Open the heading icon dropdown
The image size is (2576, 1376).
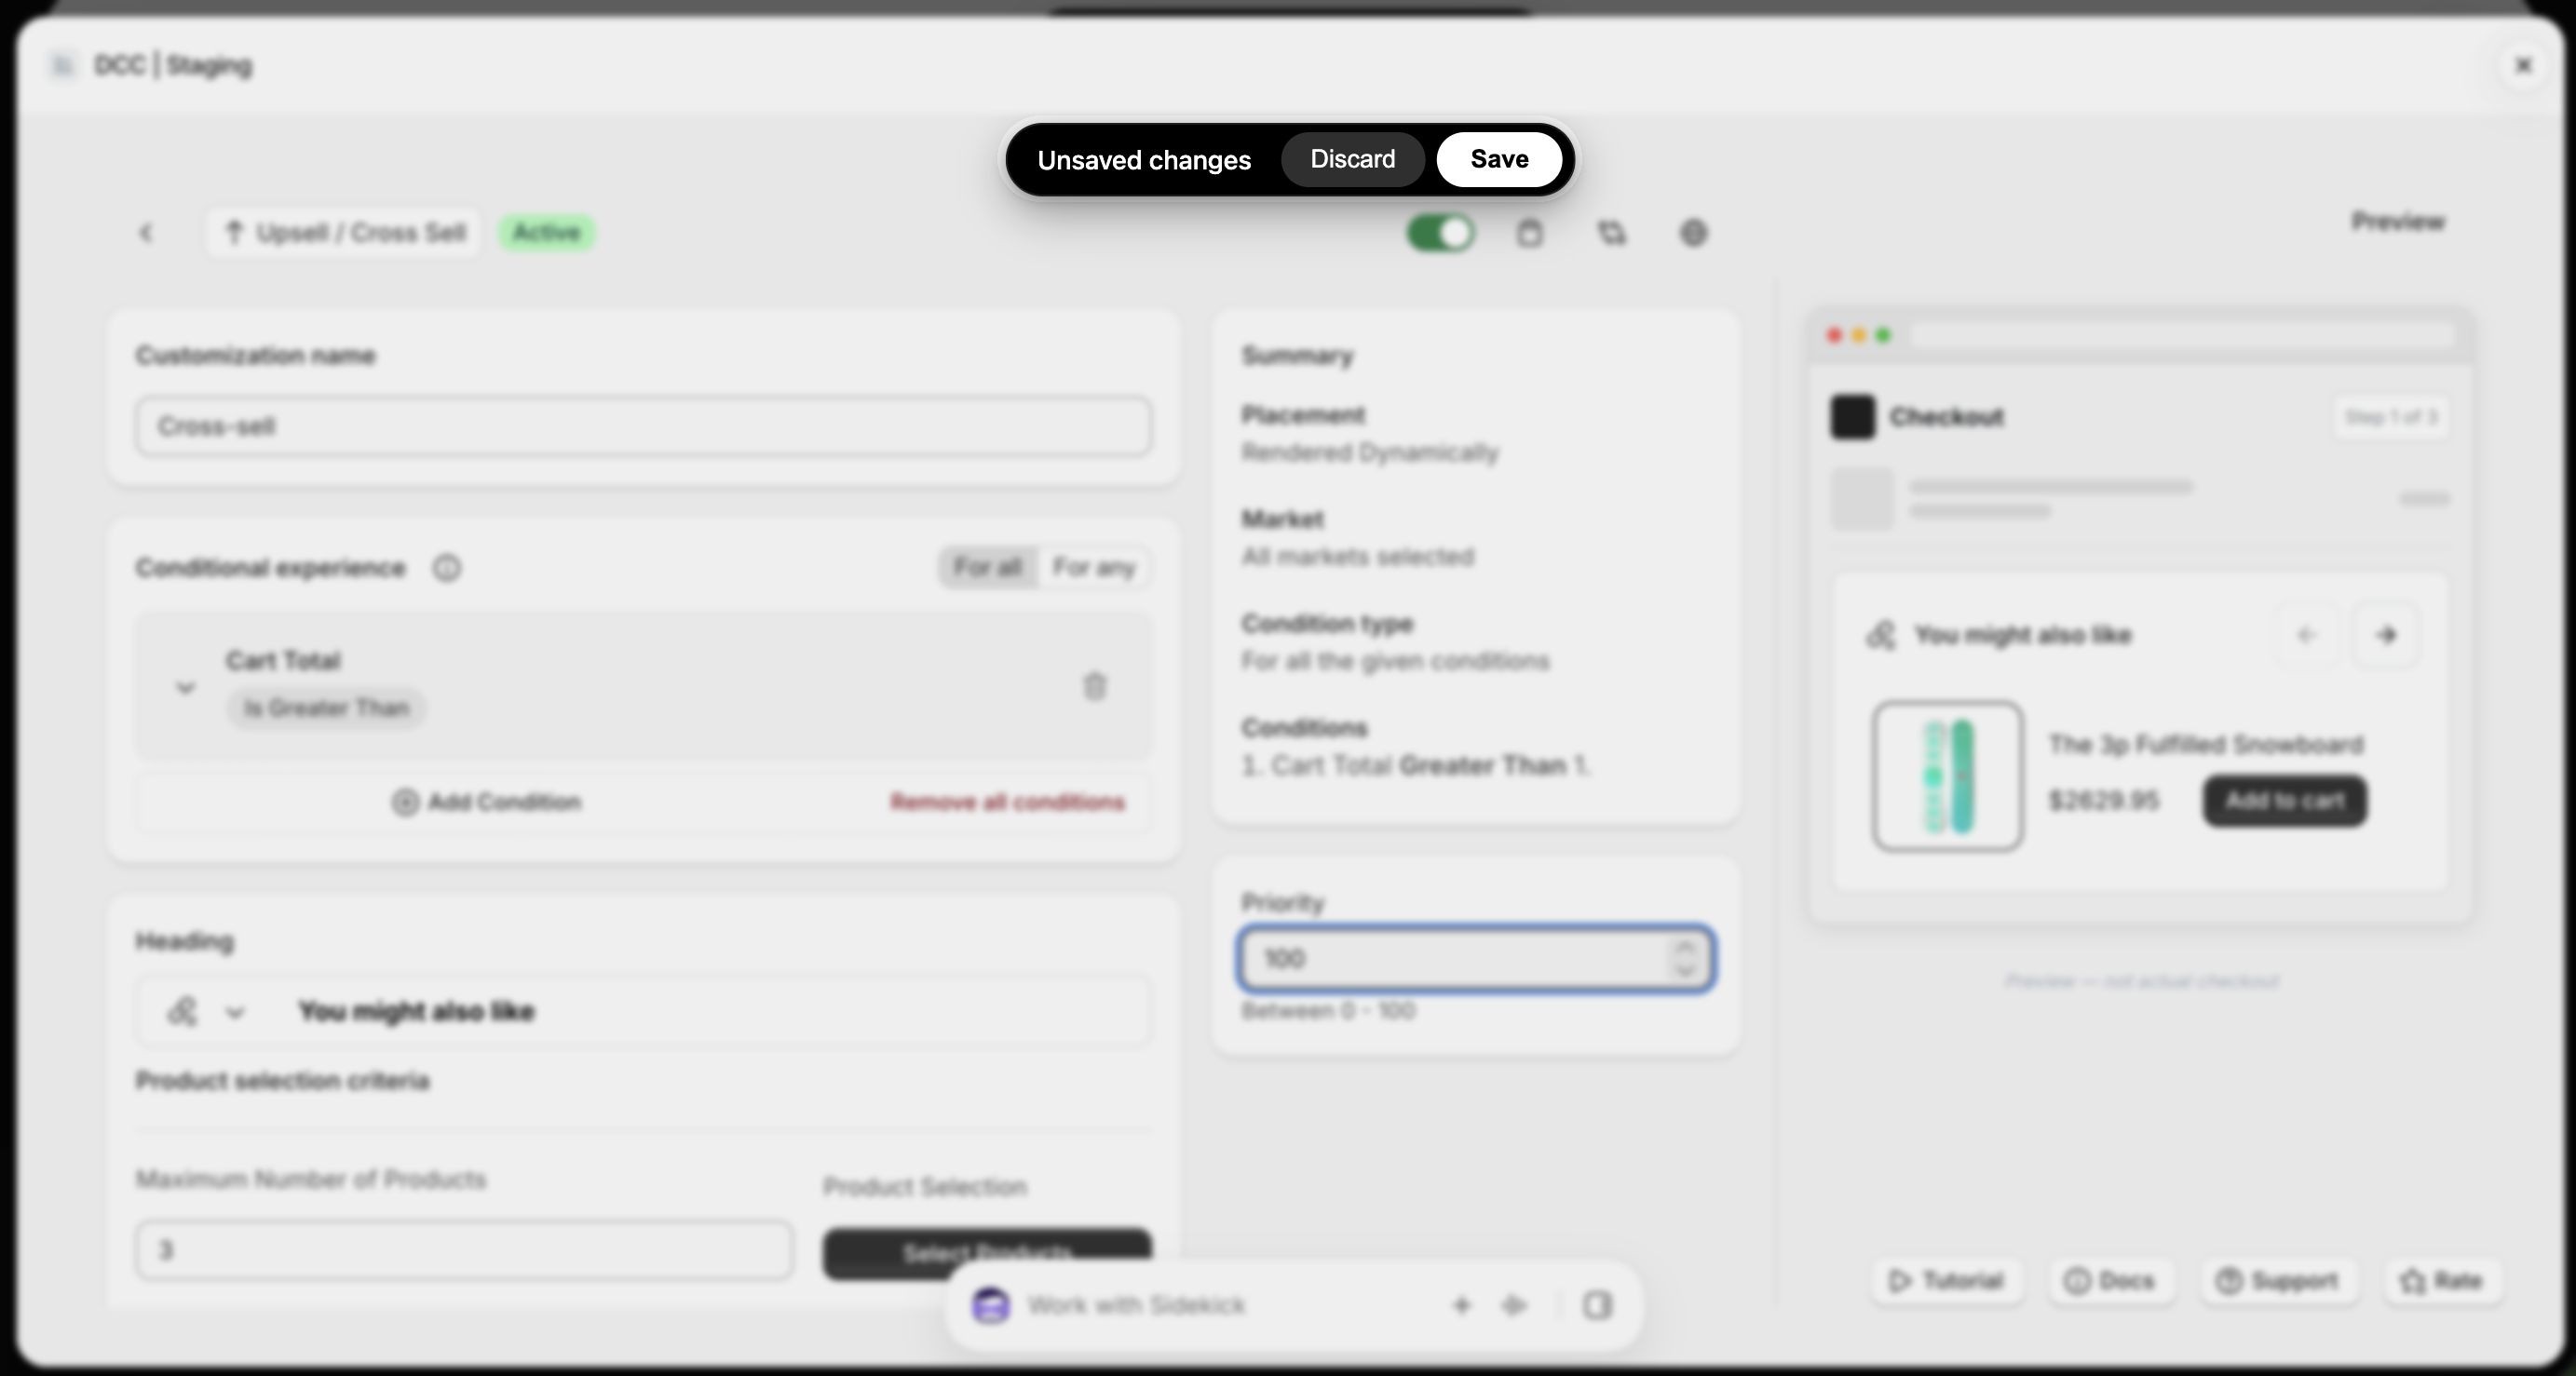click(x=206, y=1011)
